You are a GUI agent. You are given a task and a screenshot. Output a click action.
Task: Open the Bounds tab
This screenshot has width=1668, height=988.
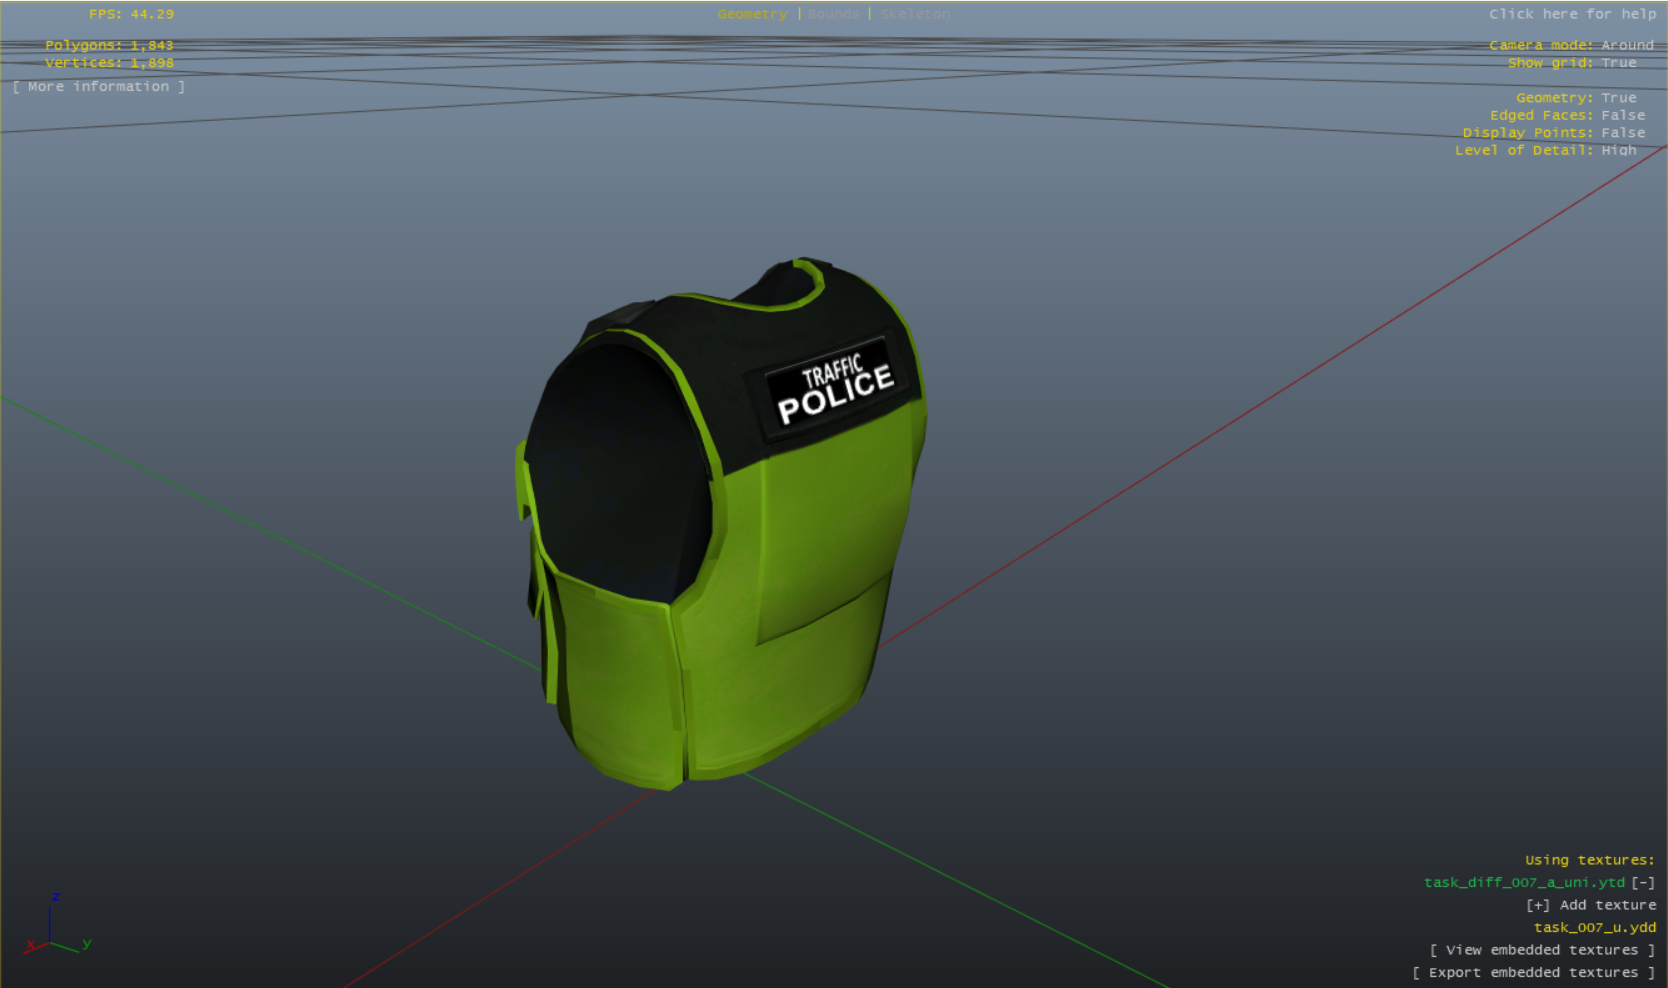click(833, 14)
